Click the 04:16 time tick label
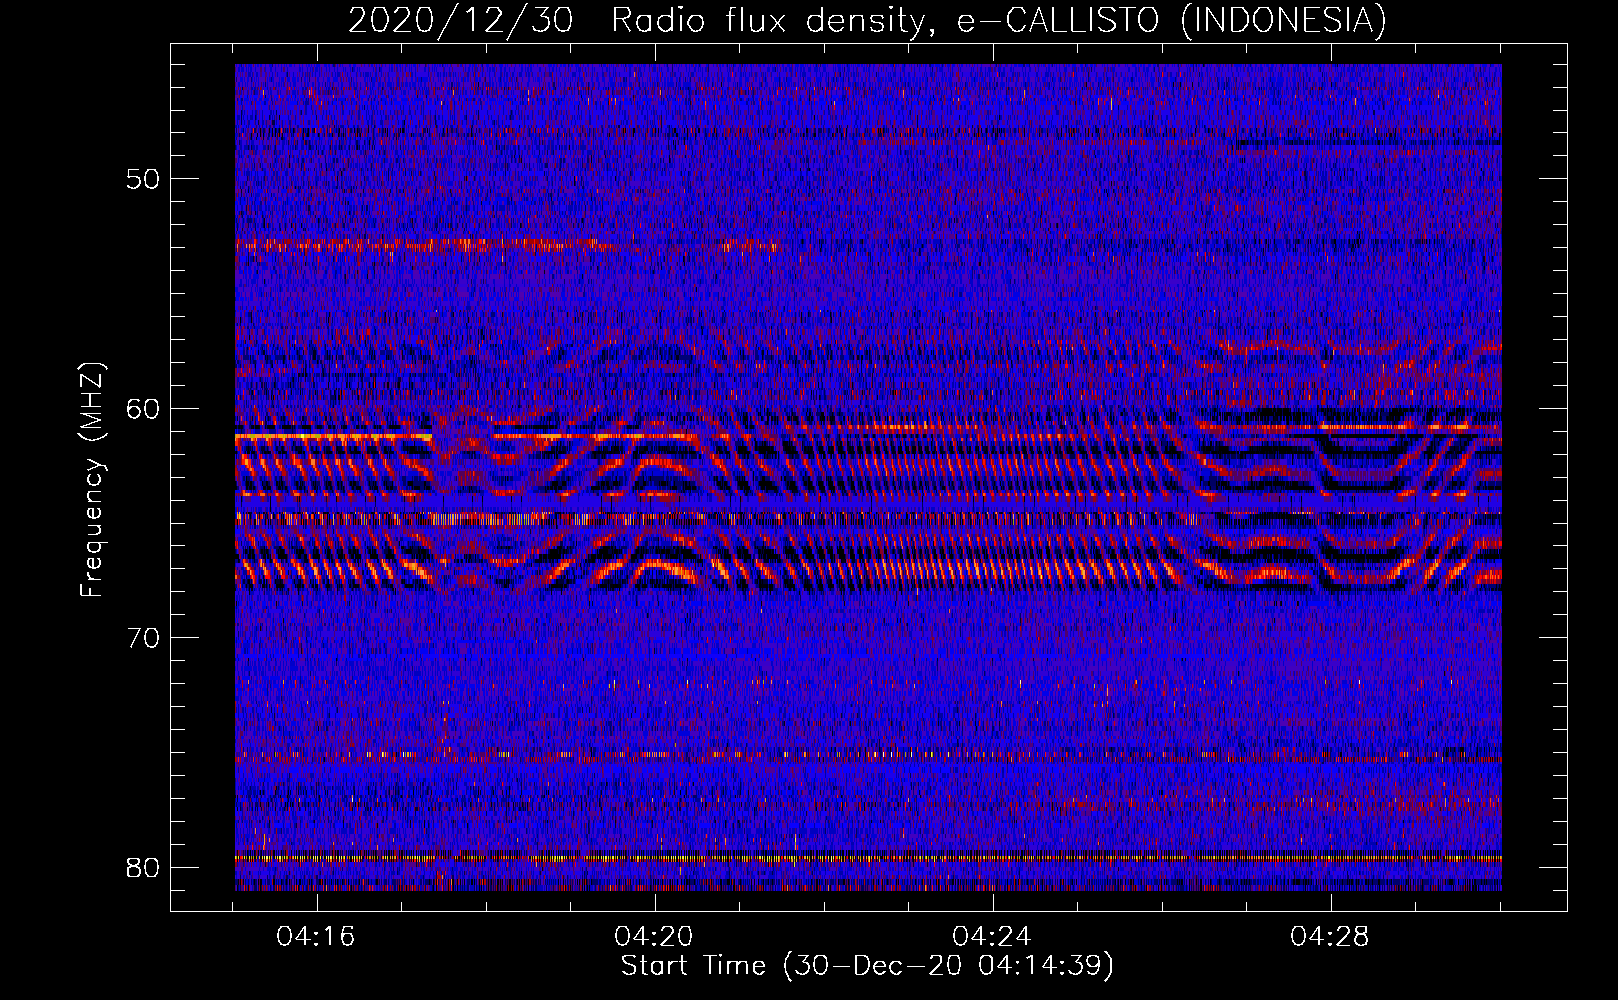Viewport: 1618px width, 1000px height. pos(317,937)
